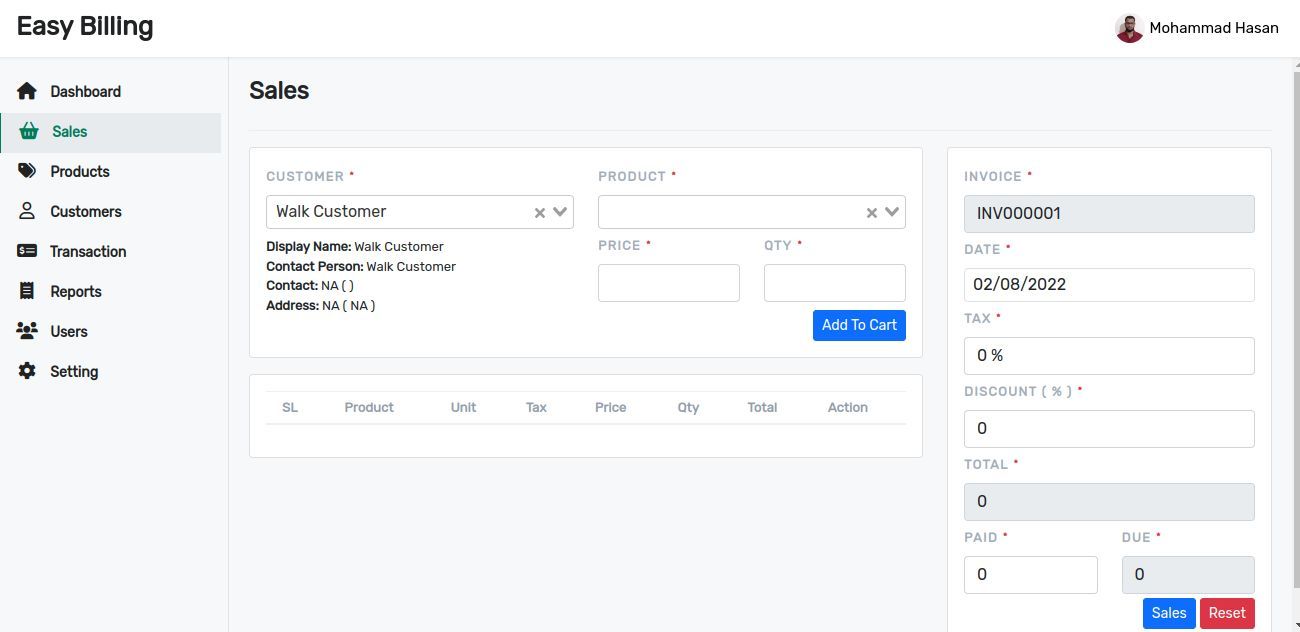Click the red Reset button
The image size is (1300, 632).
[1227, 613]
